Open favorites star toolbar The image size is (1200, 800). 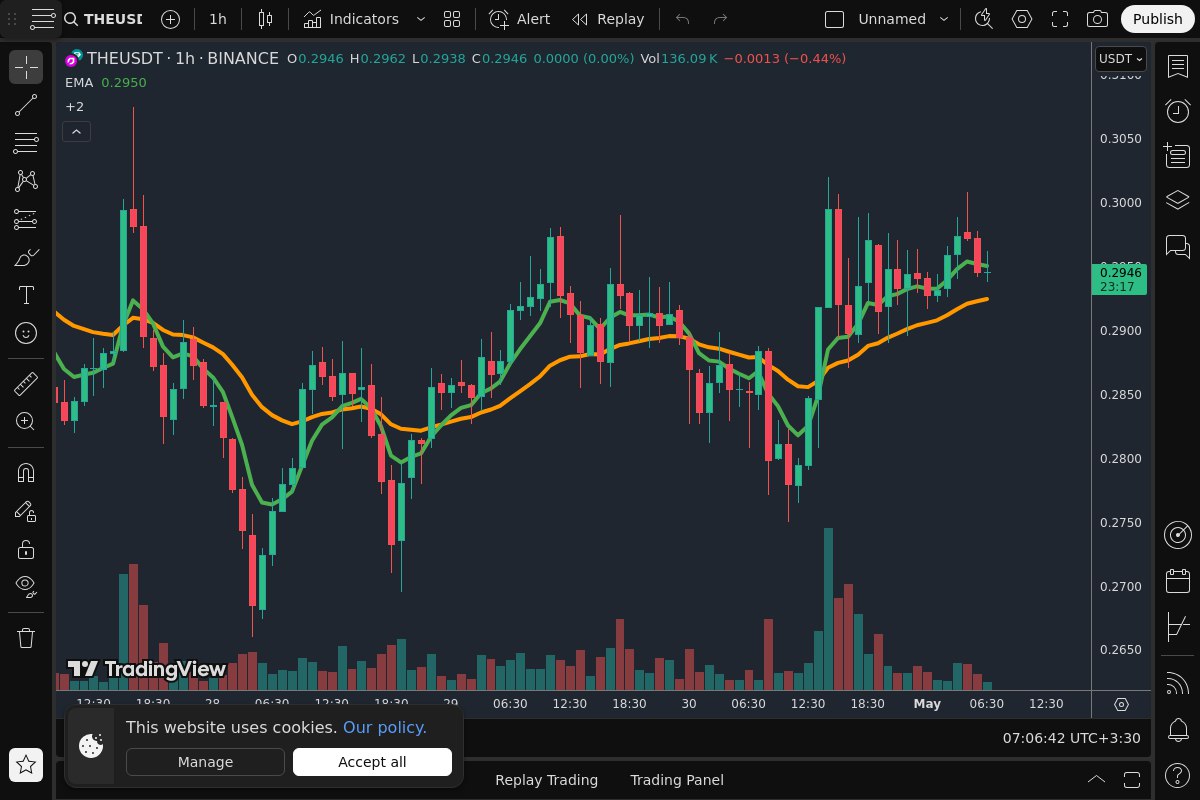pyautogui.click(x=26, y=765)
